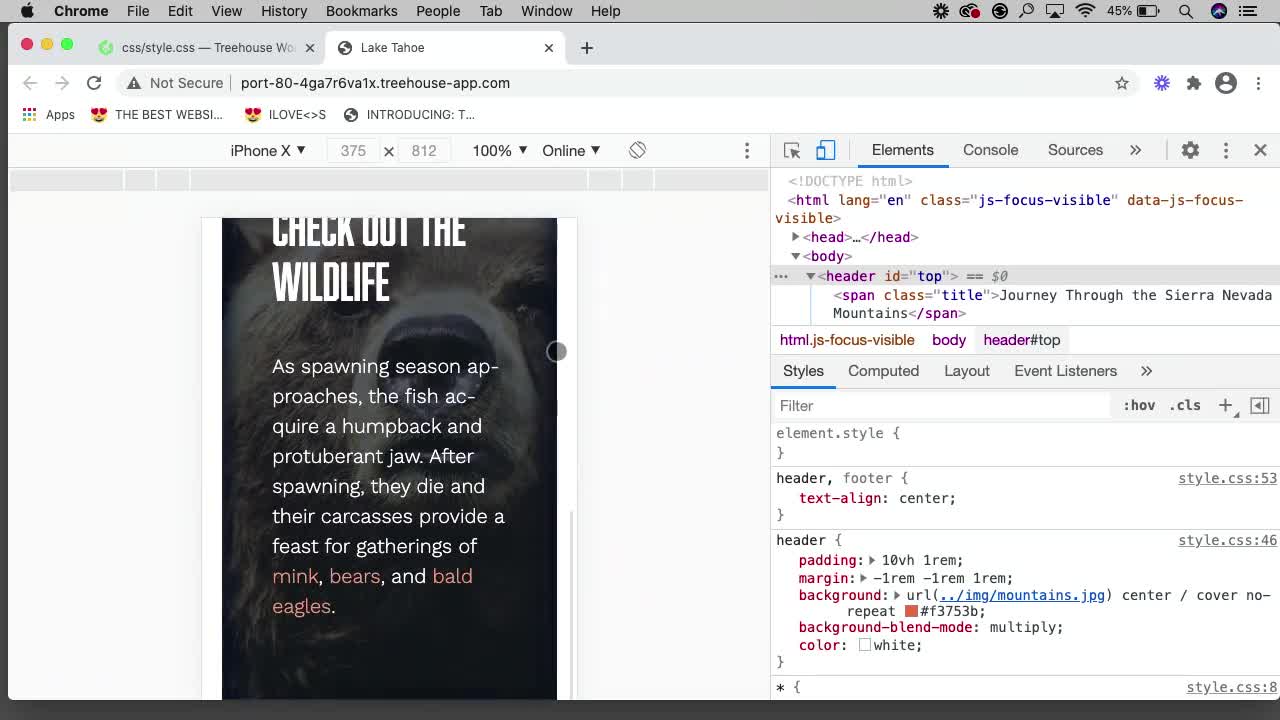Add a new style rule with the plus icon

[1226, 405]
